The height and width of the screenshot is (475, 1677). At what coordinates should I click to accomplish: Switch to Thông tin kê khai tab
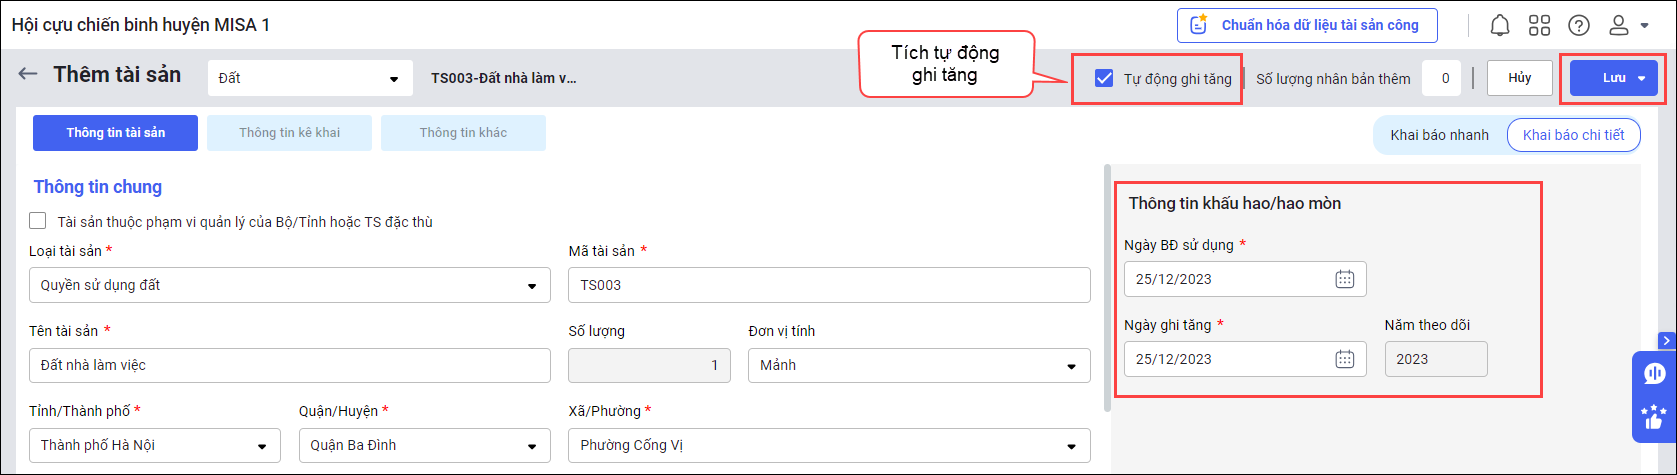pyautogui.click(x=289, y=133)
